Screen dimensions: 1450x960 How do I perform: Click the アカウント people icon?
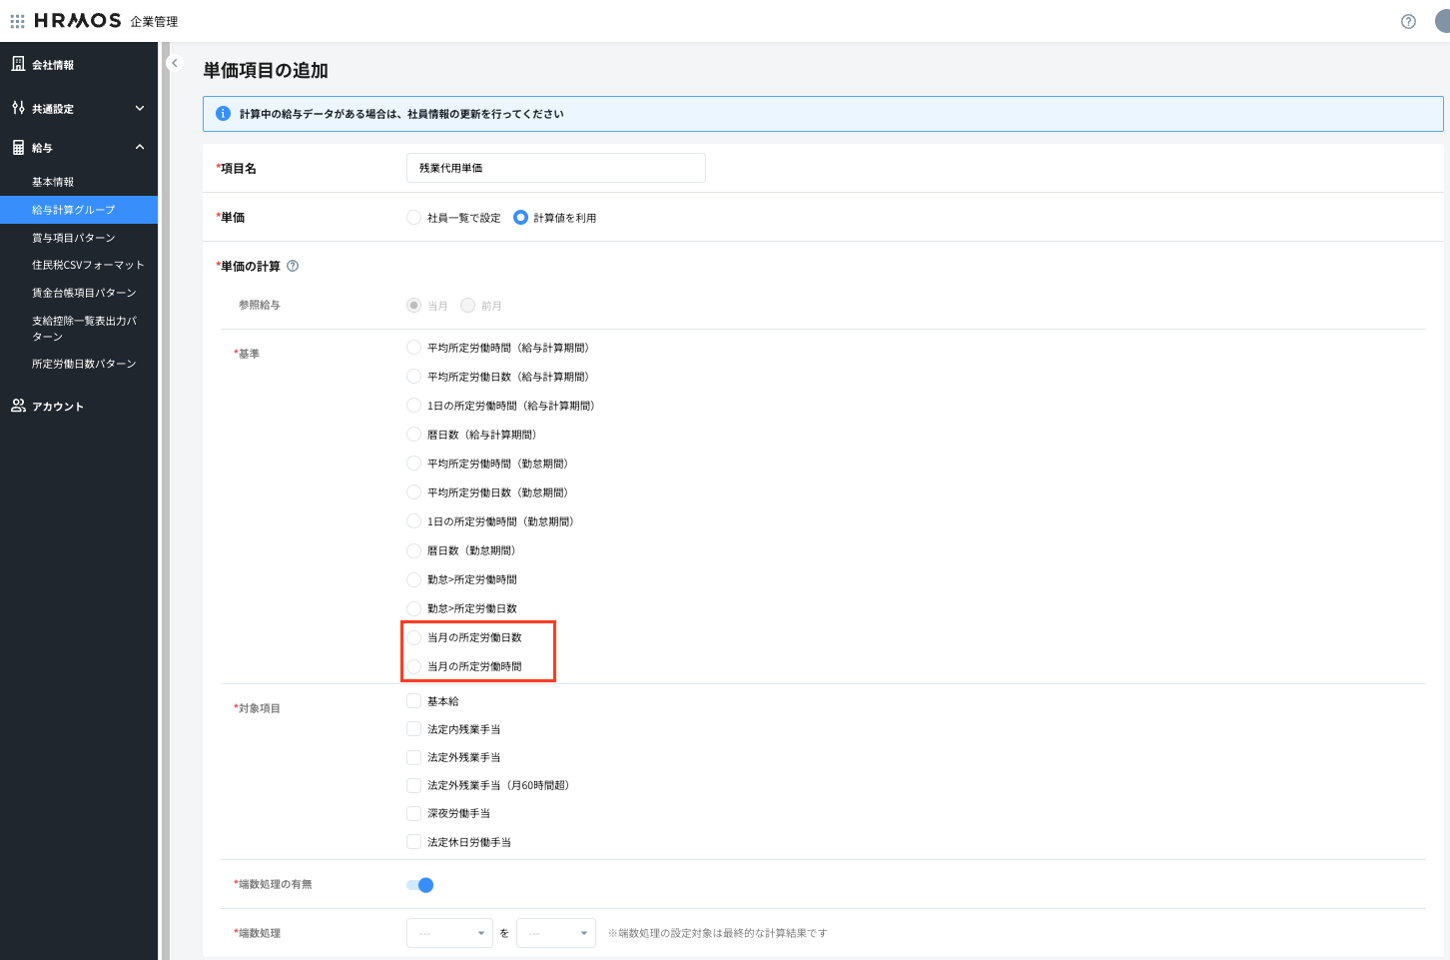[18, 406]
